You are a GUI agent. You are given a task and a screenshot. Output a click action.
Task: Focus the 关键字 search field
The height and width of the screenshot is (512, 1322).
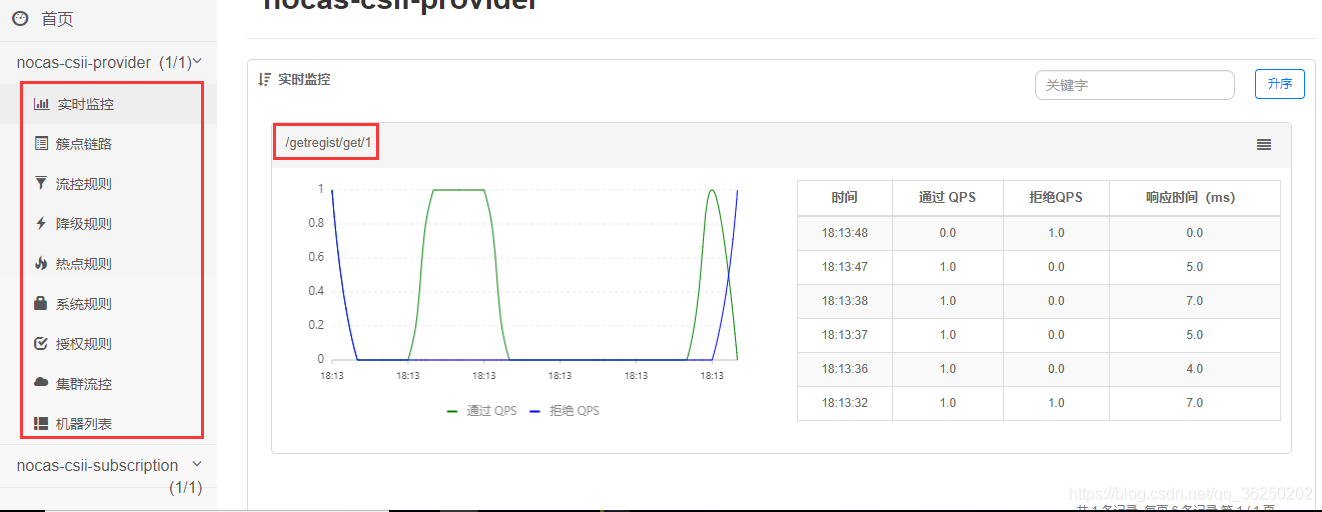(1135, 85)
